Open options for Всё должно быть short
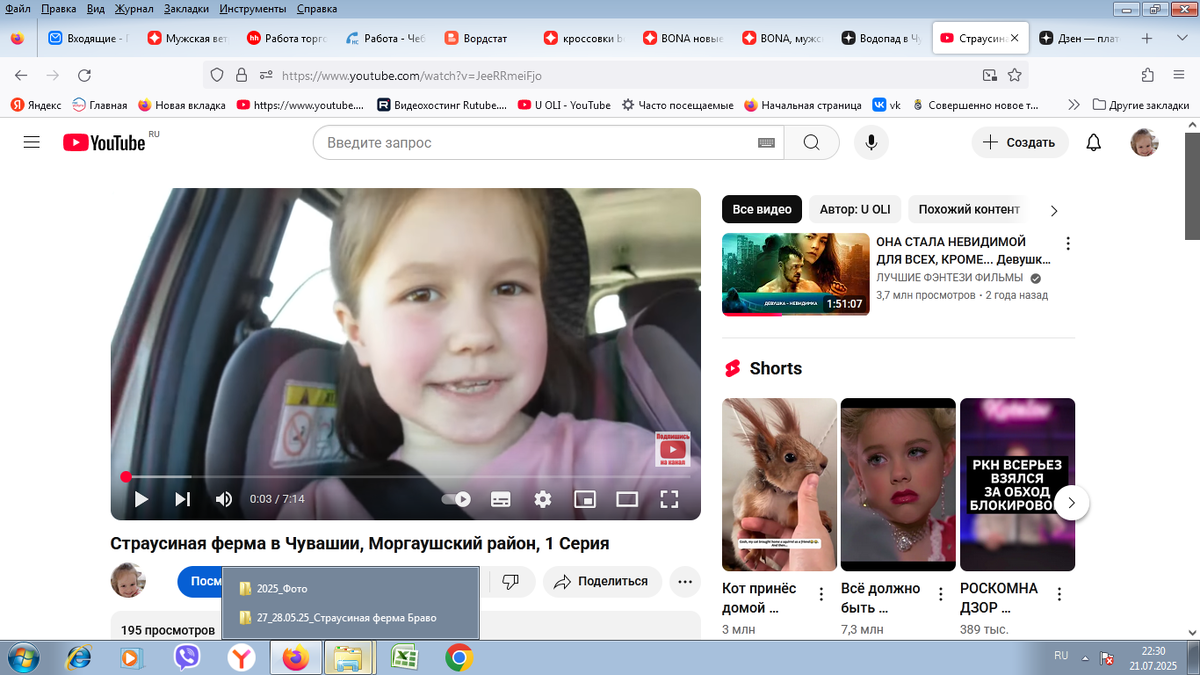1200x675 pixels. pos(941,594)
